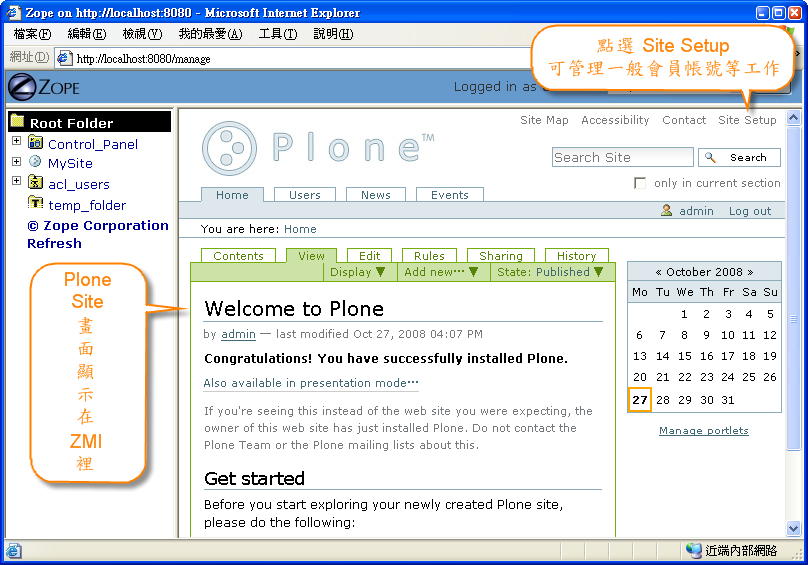Click the Site Setup link
Image resolution: width=808 pixels, height=565 pixels.
pyautogui.click(x=747, y=120)
